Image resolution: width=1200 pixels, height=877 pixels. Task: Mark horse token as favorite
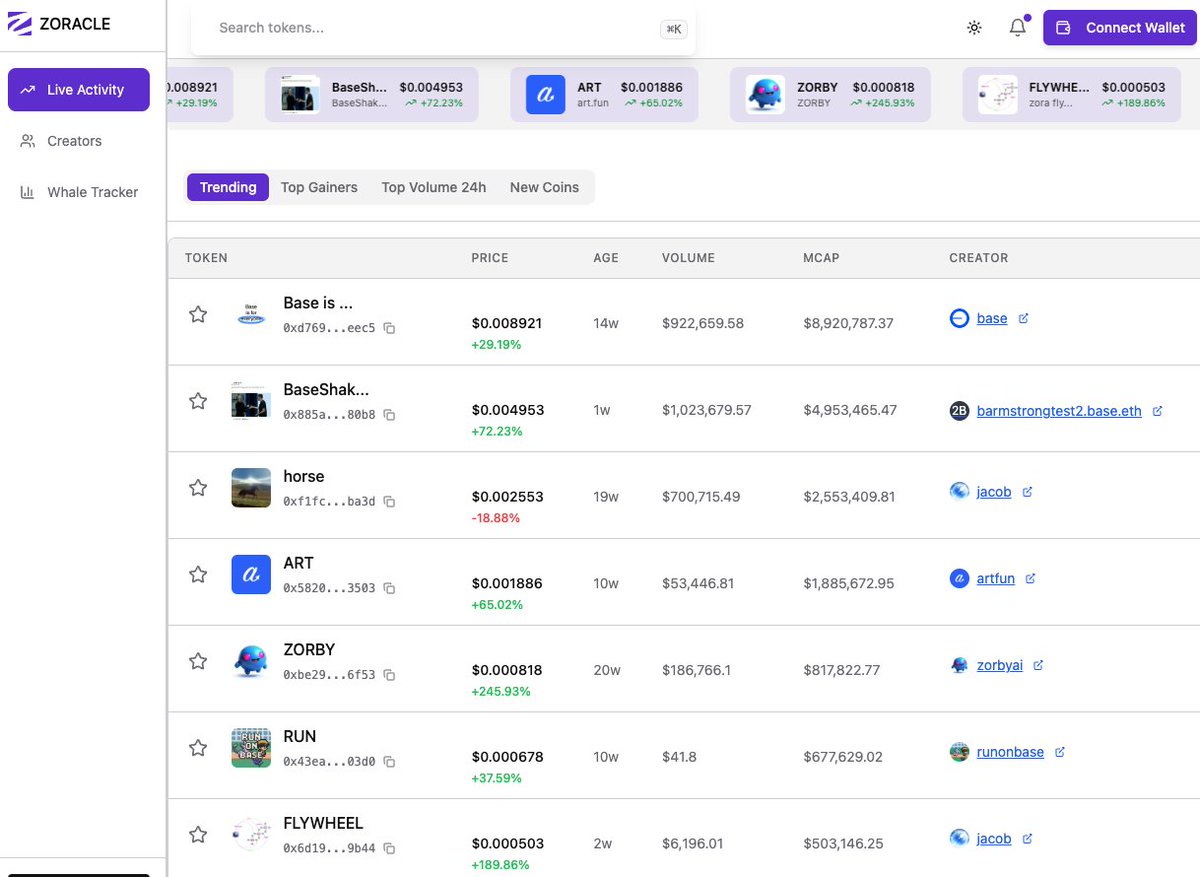pyautogui.click(x=198, y=488)
